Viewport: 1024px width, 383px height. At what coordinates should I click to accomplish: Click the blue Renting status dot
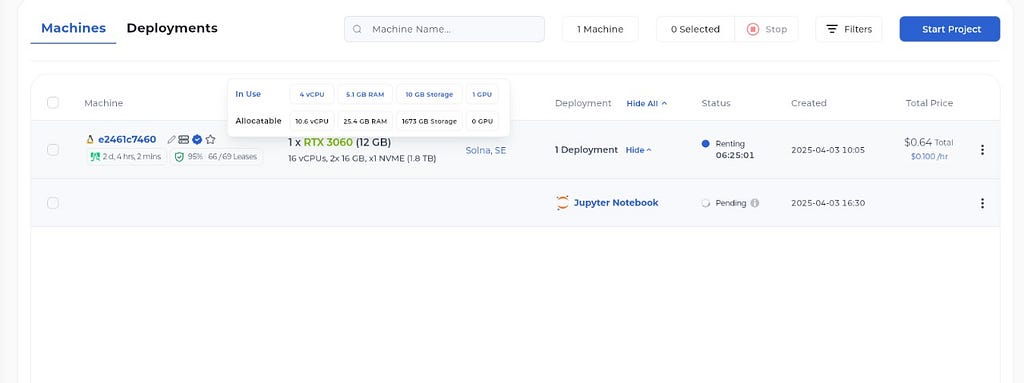[705, 143]
